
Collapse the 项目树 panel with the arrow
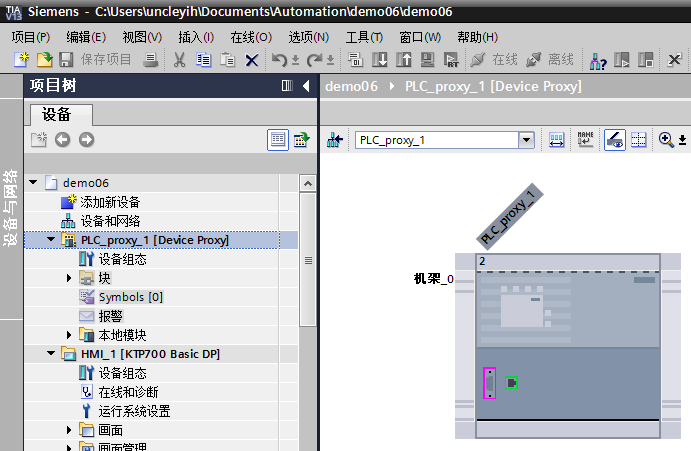click(306, 86)
